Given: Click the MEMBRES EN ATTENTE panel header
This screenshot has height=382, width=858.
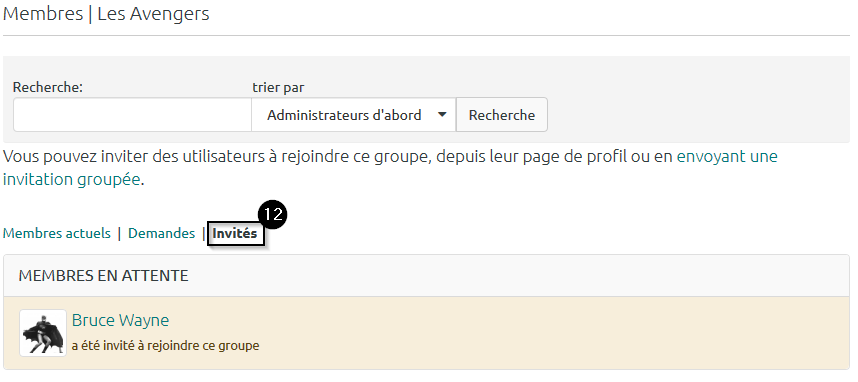Looking at the screenshot, I should point(426,276).
